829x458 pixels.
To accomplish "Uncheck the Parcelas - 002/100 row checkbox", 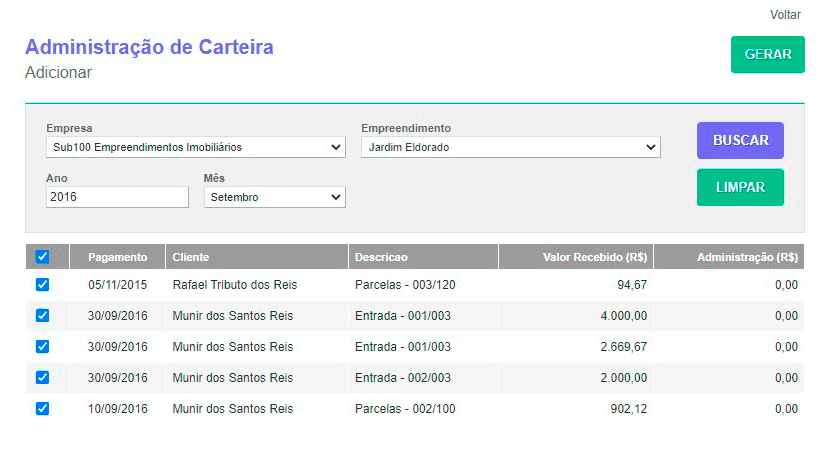I will (x=42, y=409).
